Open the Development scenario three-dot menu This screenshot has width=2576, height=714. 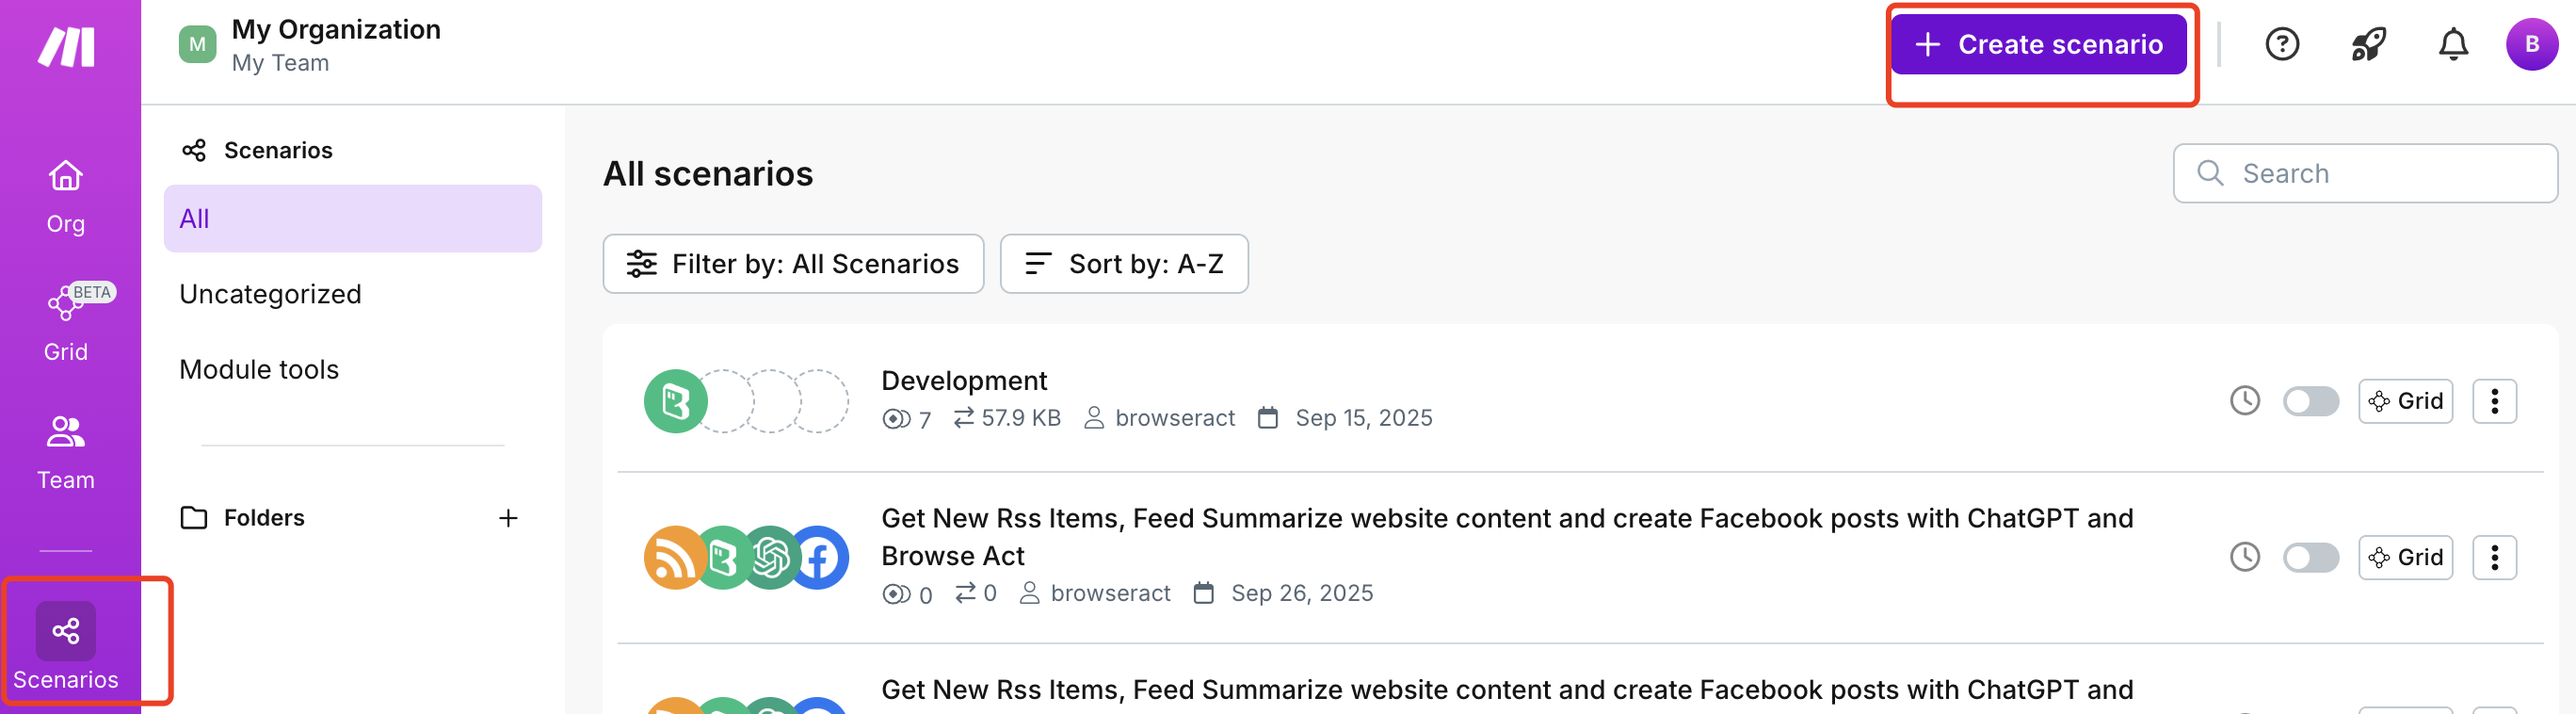[x=2494, y=401]
